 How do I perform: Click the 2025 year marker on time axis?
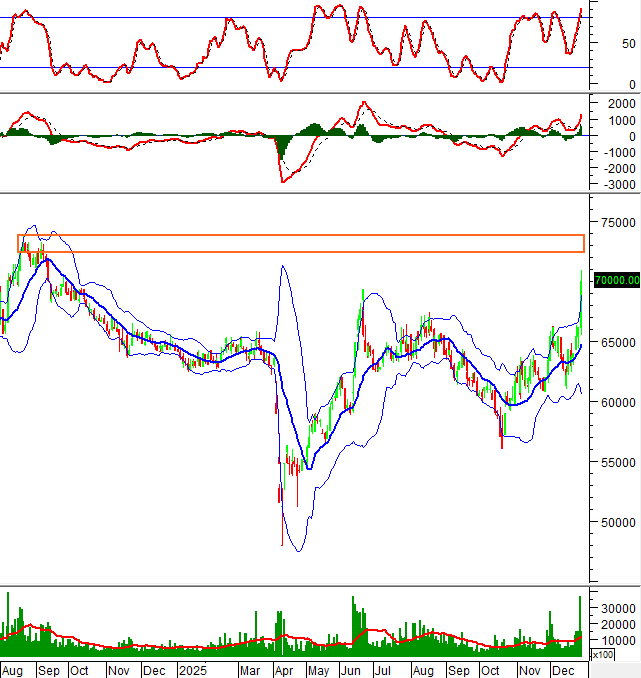[x=192, y=668]
